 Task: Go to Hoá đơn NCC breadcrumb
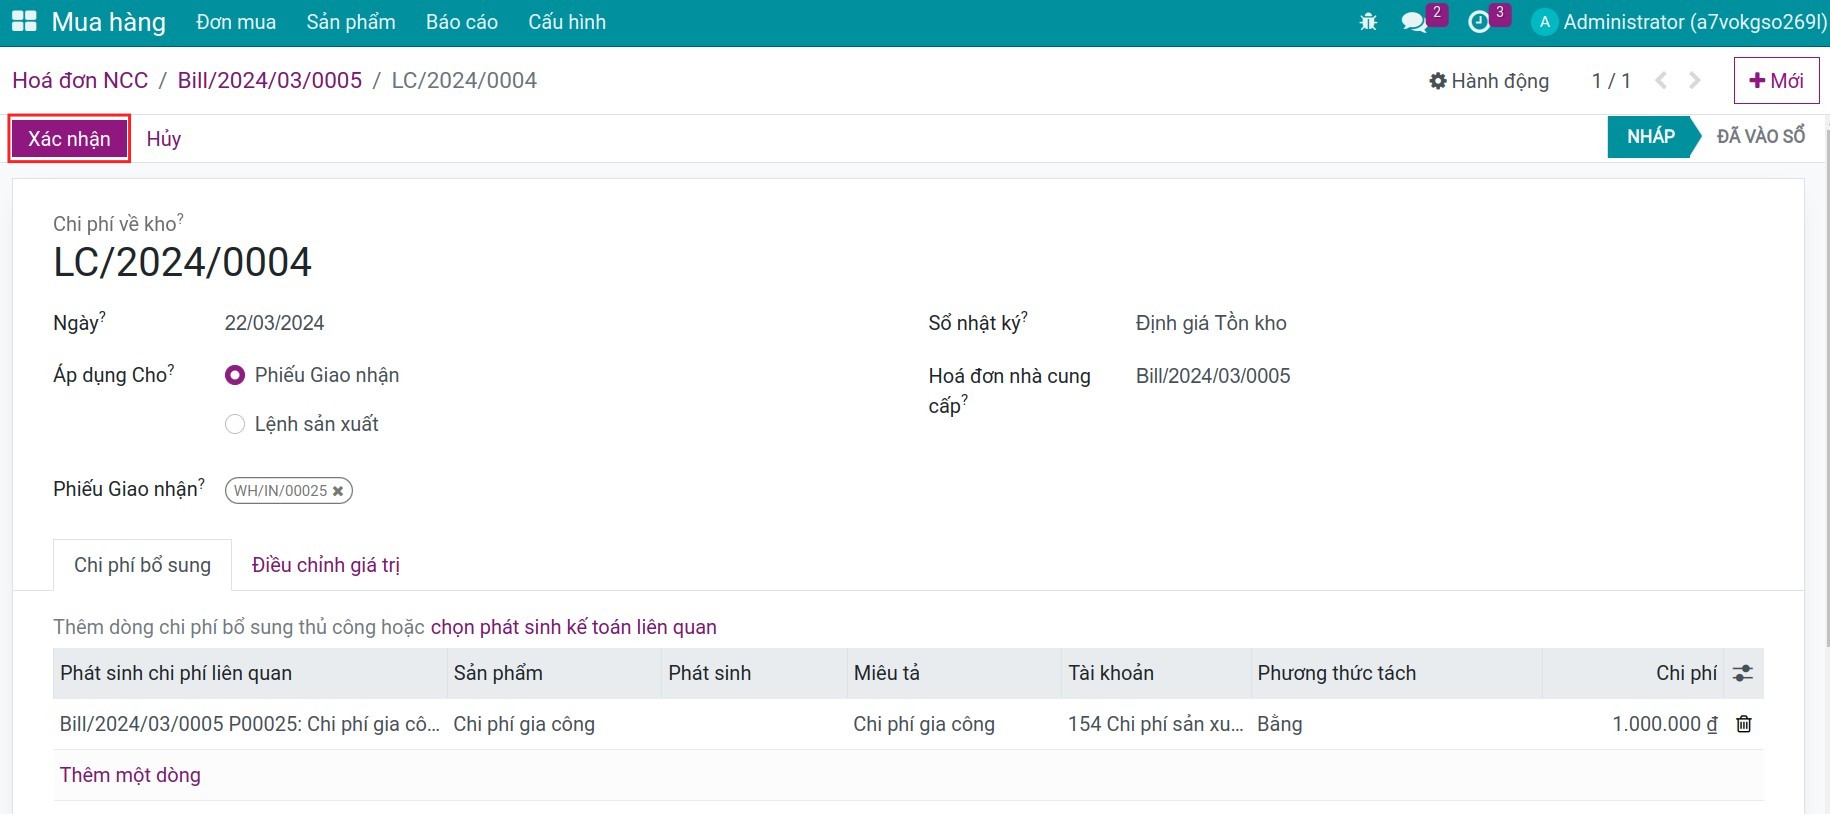point(80,80)
